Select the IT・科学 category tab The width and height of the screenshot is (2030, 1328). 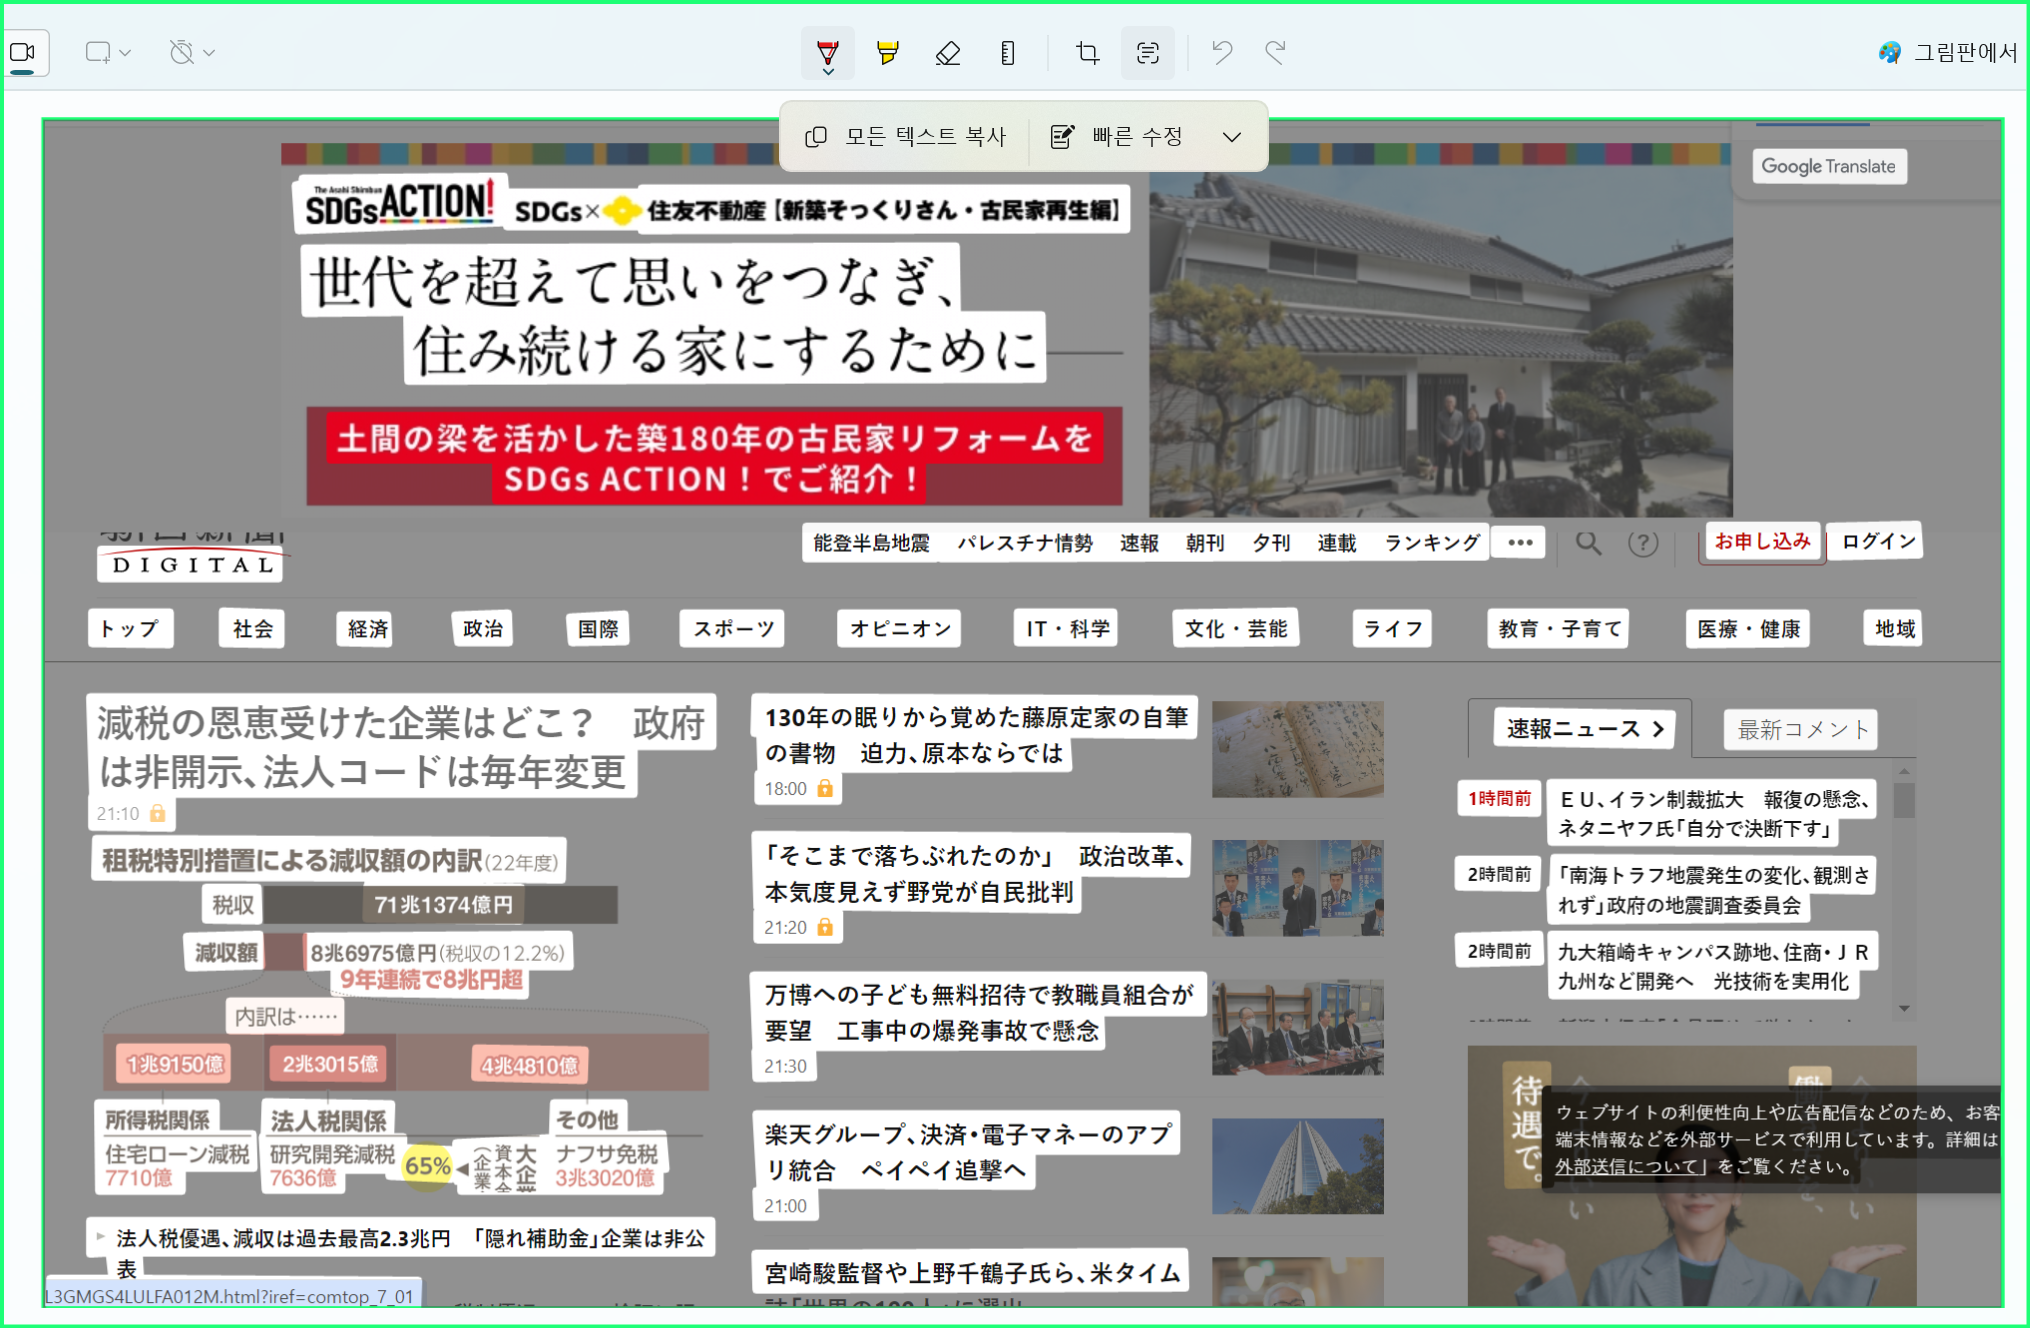[1066, 629]
